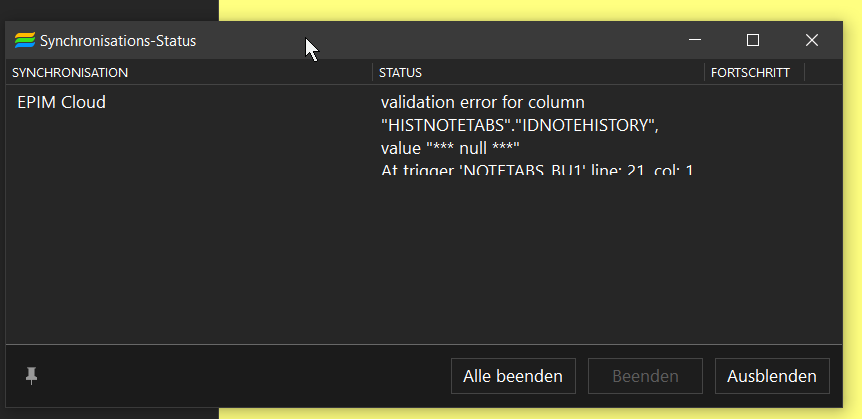Screen dimensions: 862x419
Task: Sort by the SYNCHRONISATION column header
Action: (189, 73)
